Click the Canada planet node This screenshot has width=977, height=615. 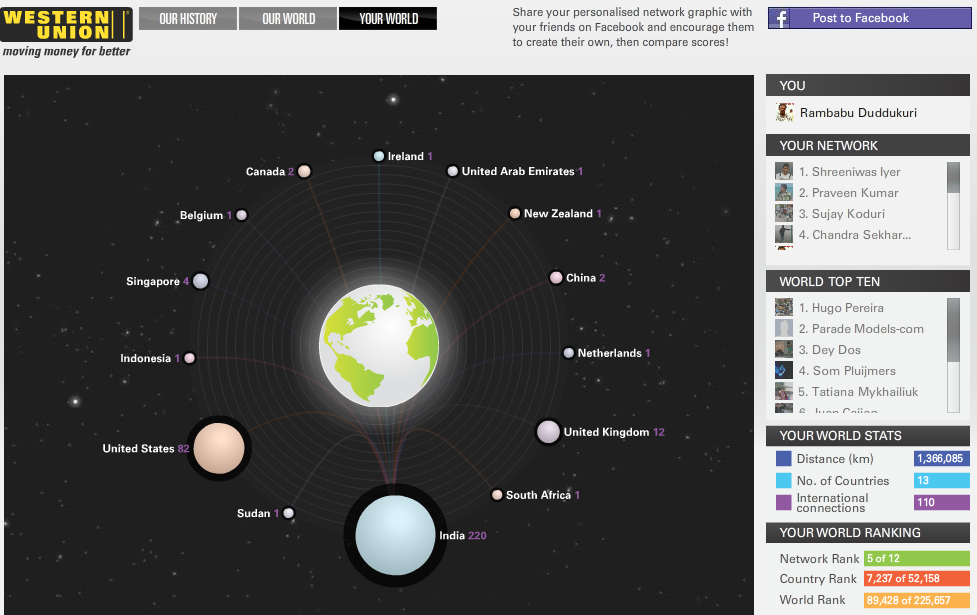coord(304,171)
